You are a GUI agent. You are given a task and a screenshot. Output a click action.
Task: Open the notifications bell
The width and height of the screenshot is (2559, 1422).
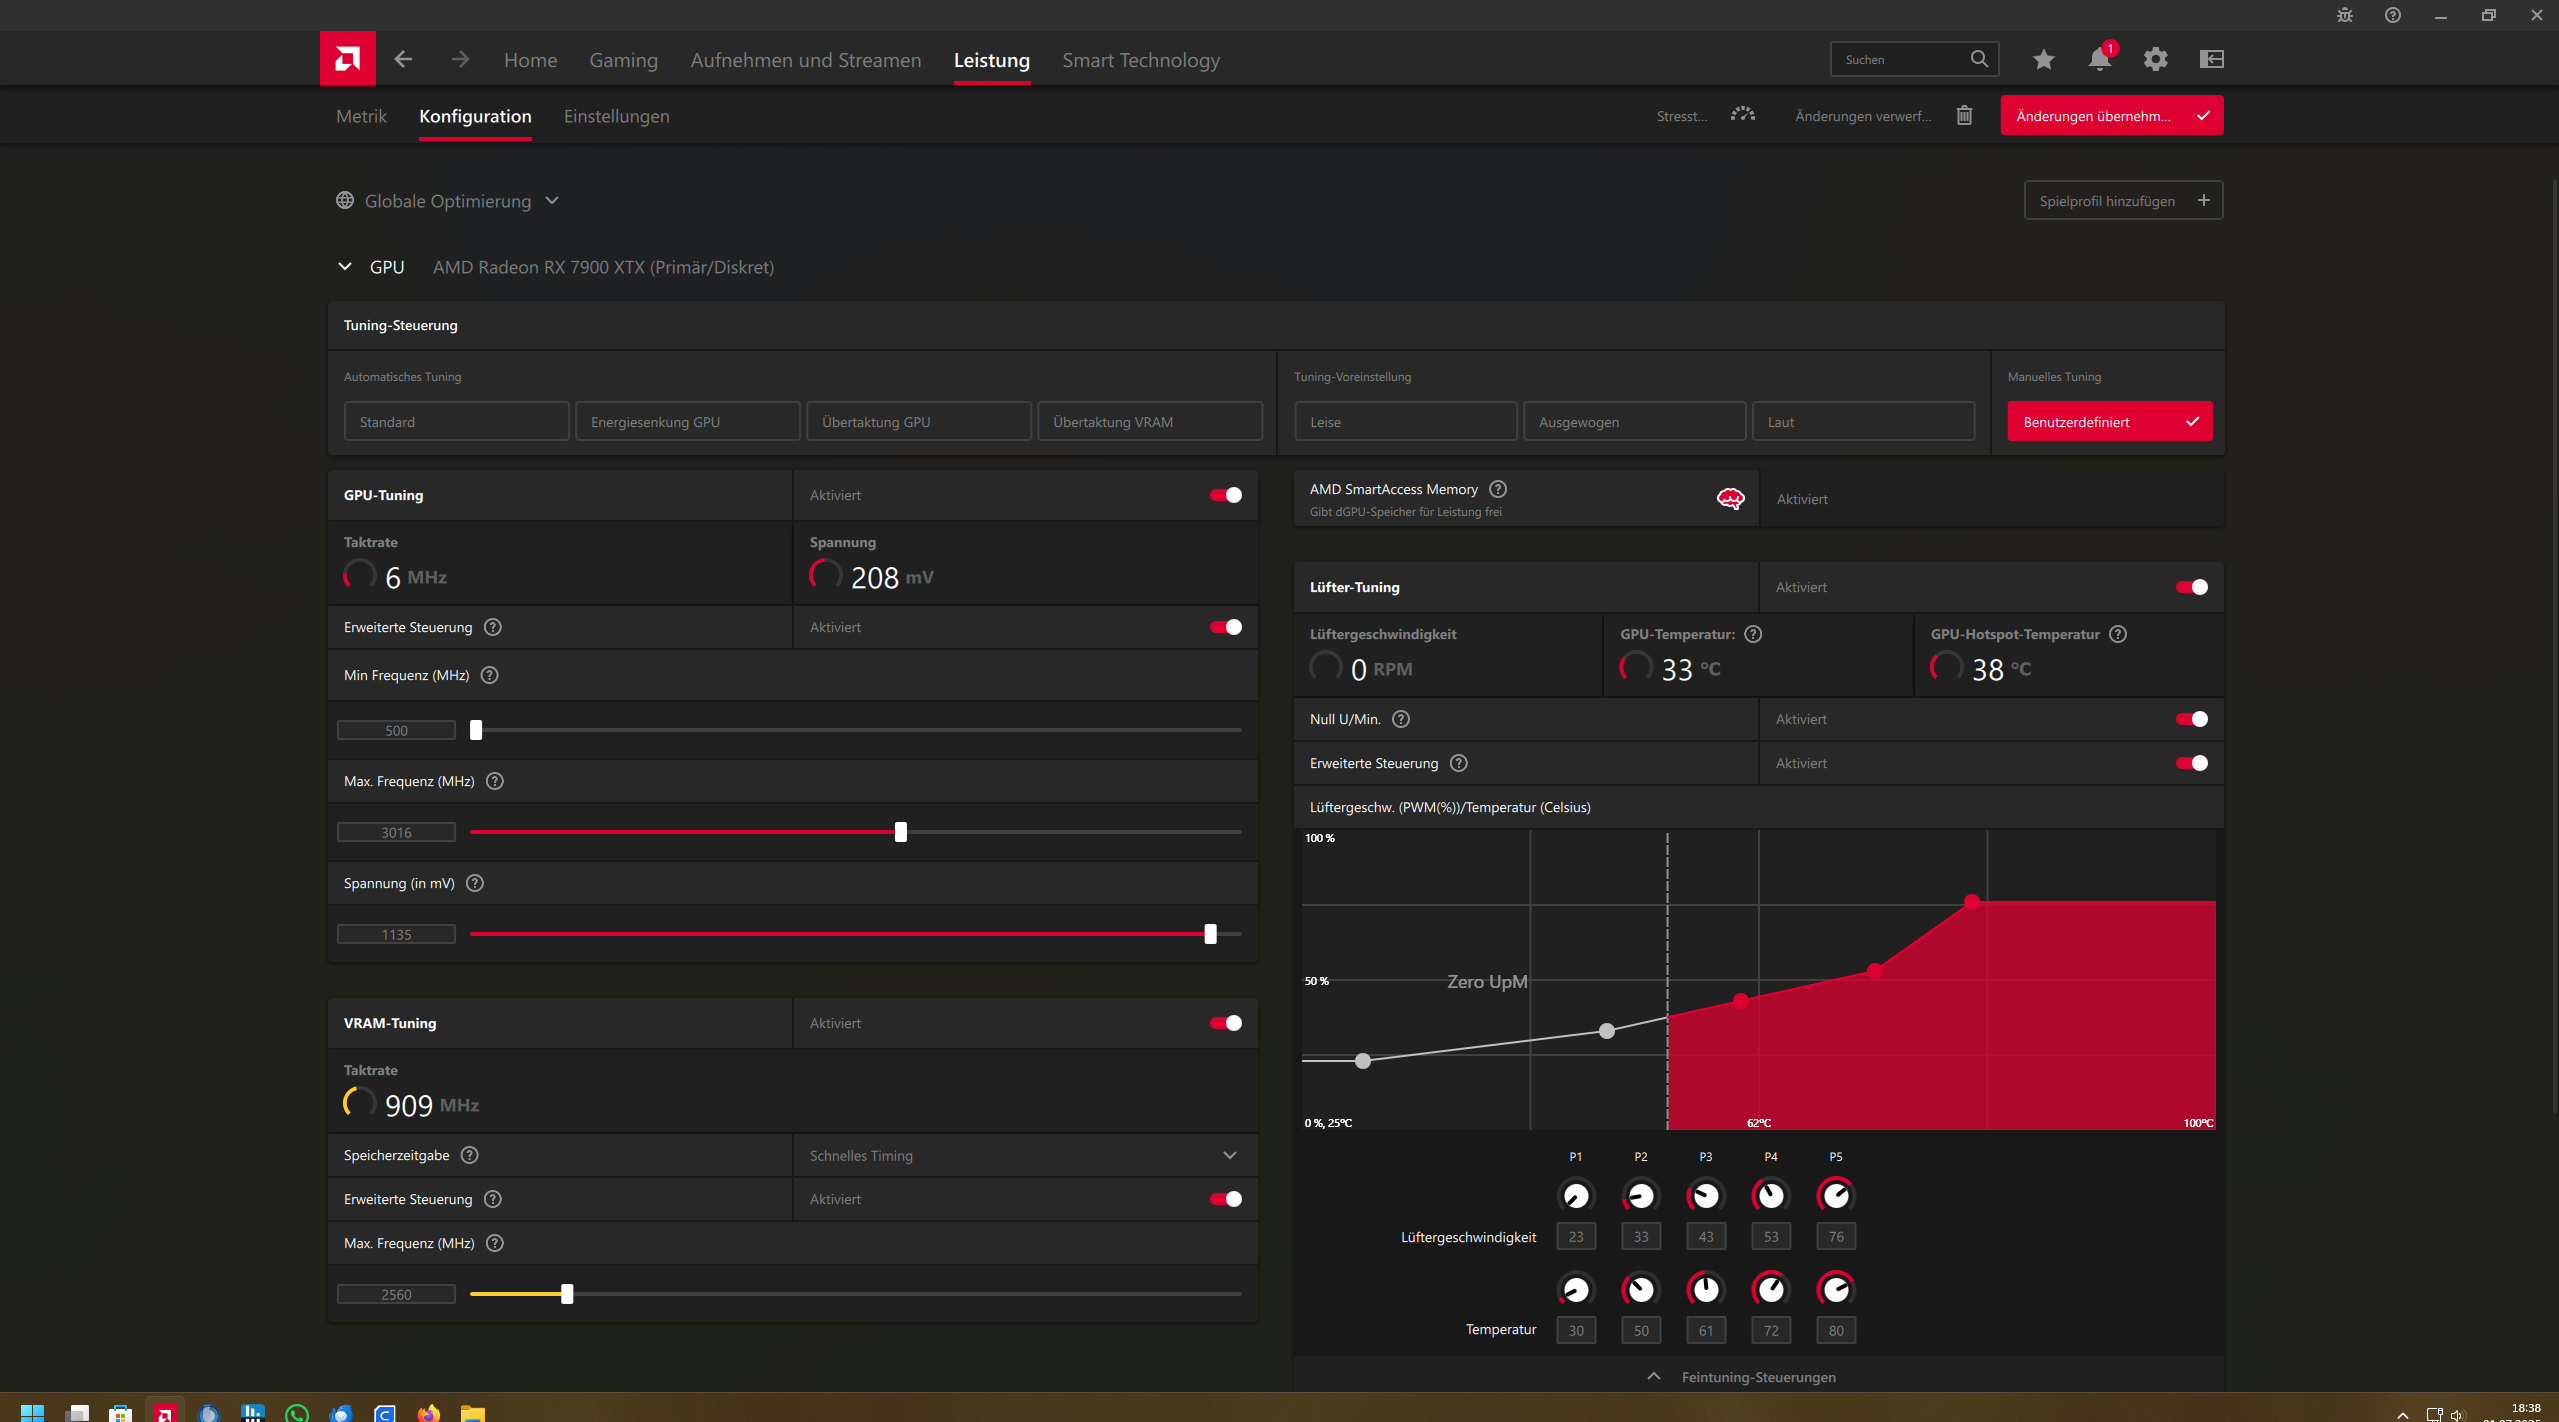[2099, 60]
